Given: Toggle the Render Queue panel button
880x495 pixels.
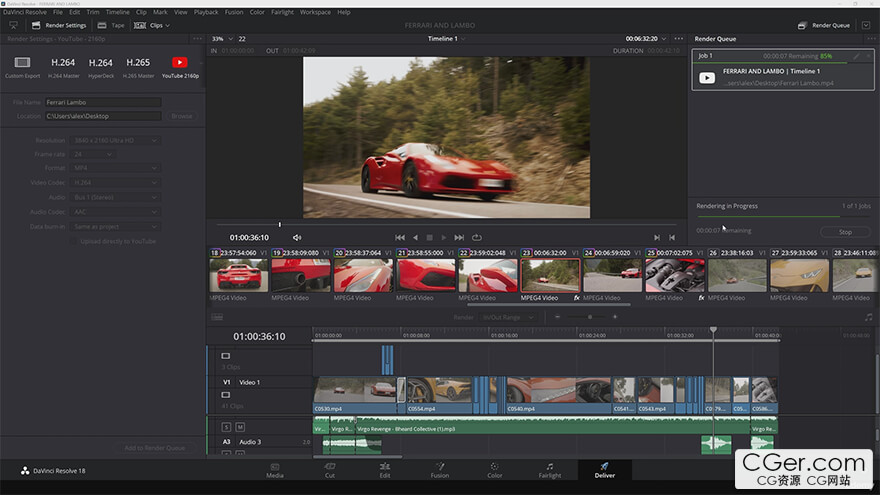Looking at the screenshot, I should tap(824, 25).
